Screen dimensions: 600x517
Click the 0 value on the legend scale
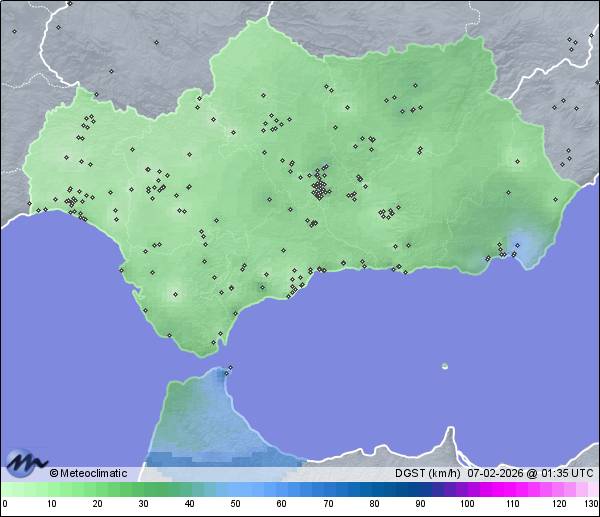(x=5, y=504)
